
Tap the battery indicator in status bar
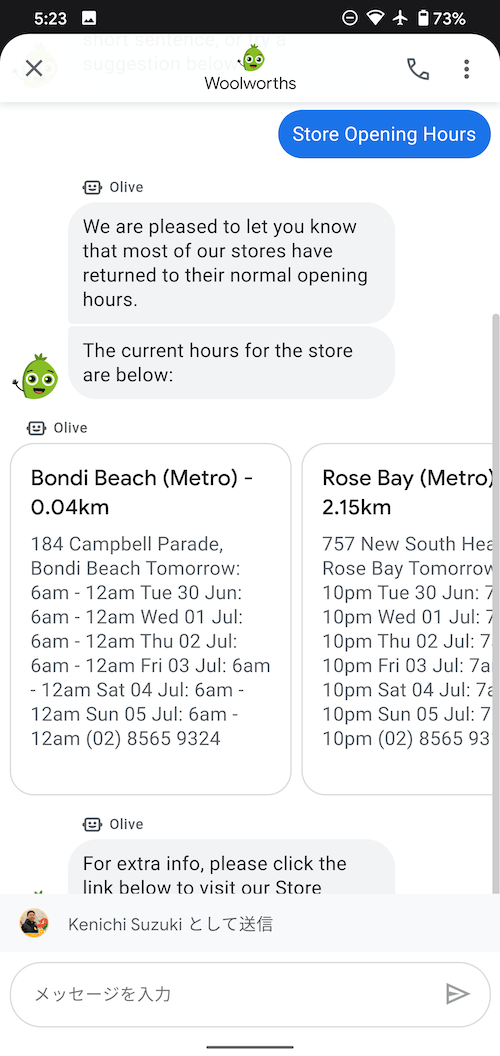point(423,18)
